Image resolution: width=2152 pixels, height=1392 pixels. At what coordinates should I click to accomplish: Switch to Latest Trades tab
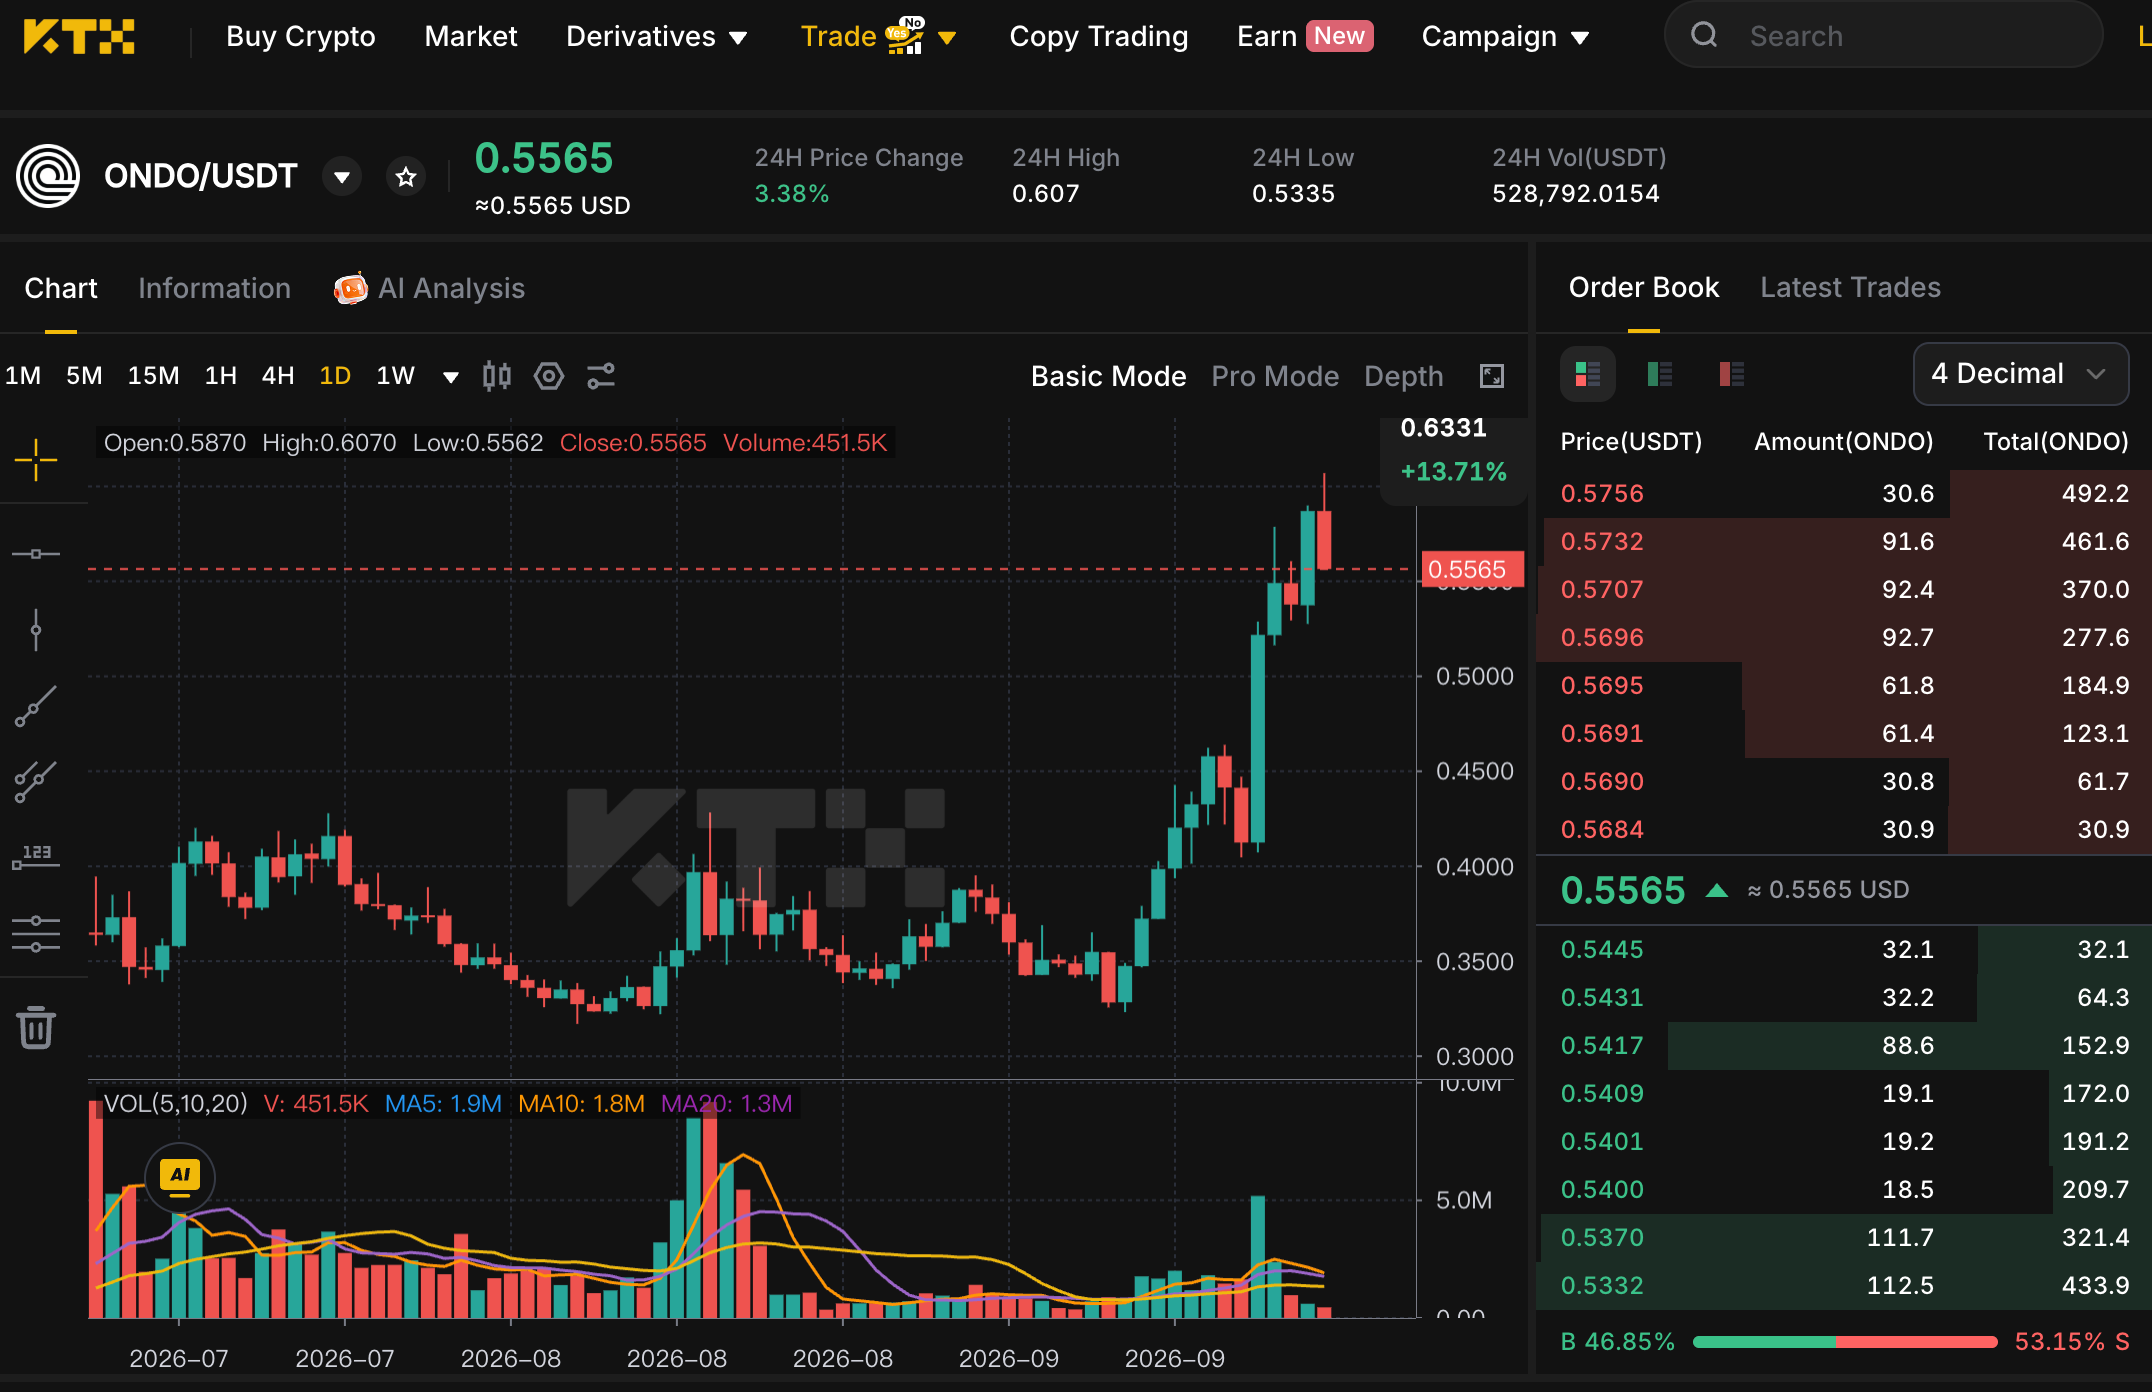1850,288
